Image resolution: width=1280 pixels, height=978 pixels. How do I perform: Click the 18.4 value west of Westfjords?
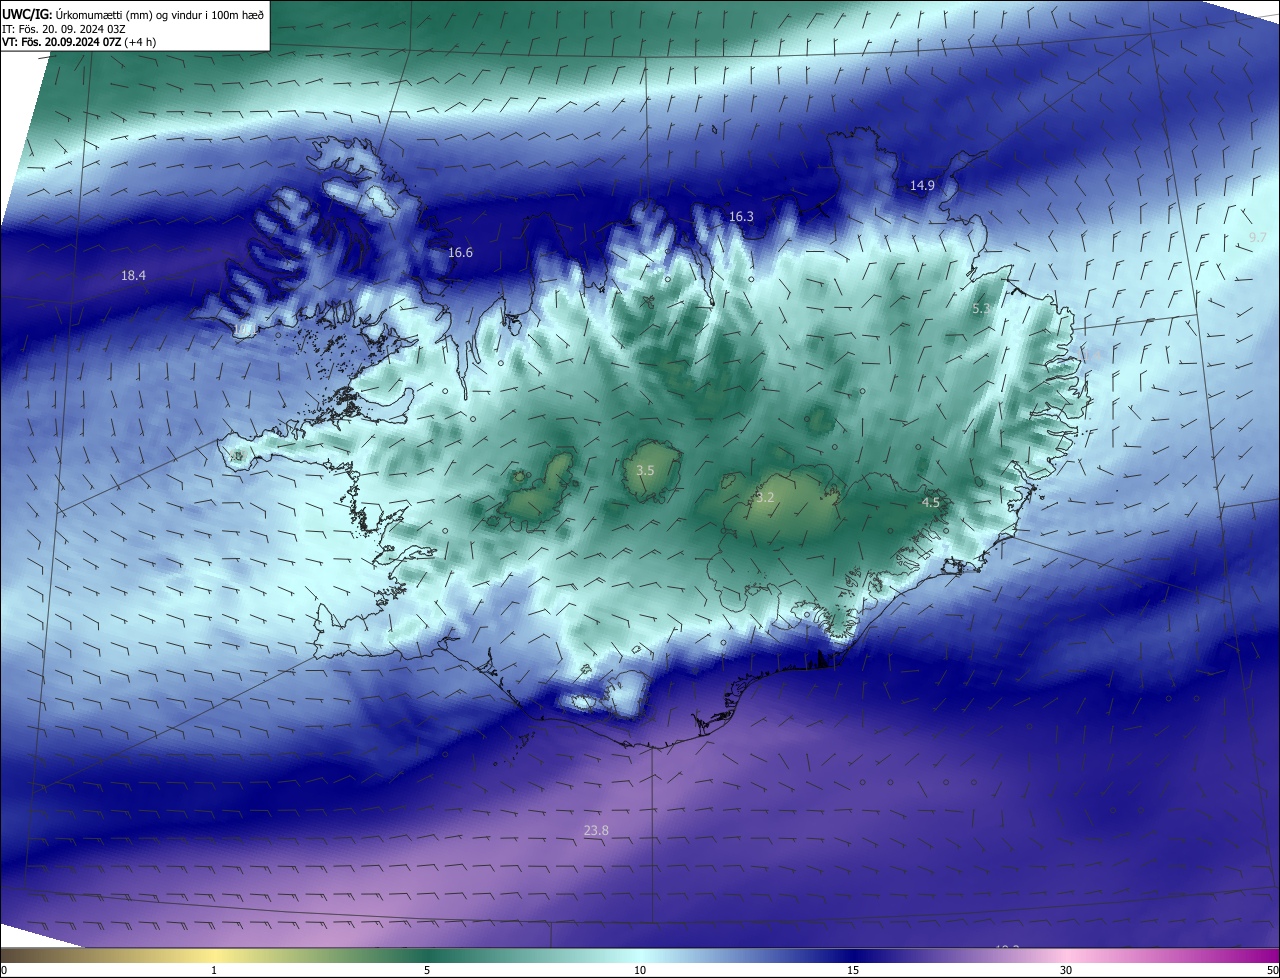point(133,275)
